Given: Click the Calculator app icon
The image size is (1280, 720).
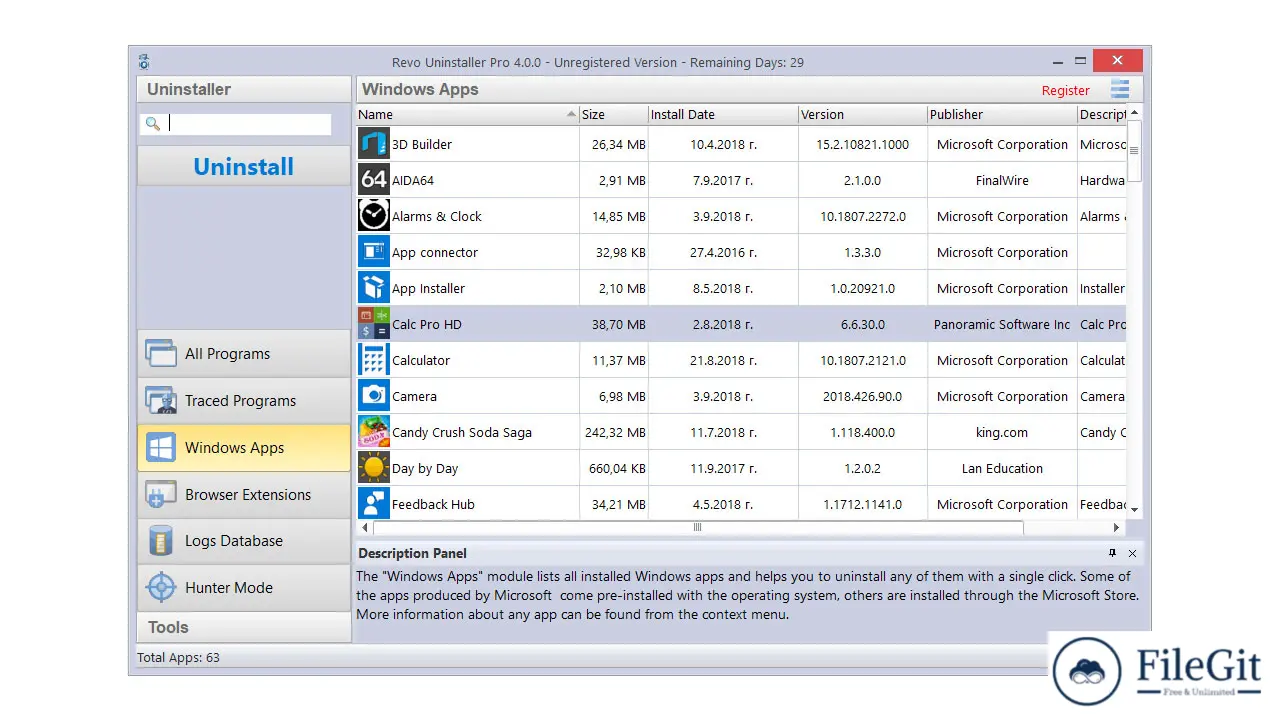Looking at the screenshot, I should coord(374,360).
